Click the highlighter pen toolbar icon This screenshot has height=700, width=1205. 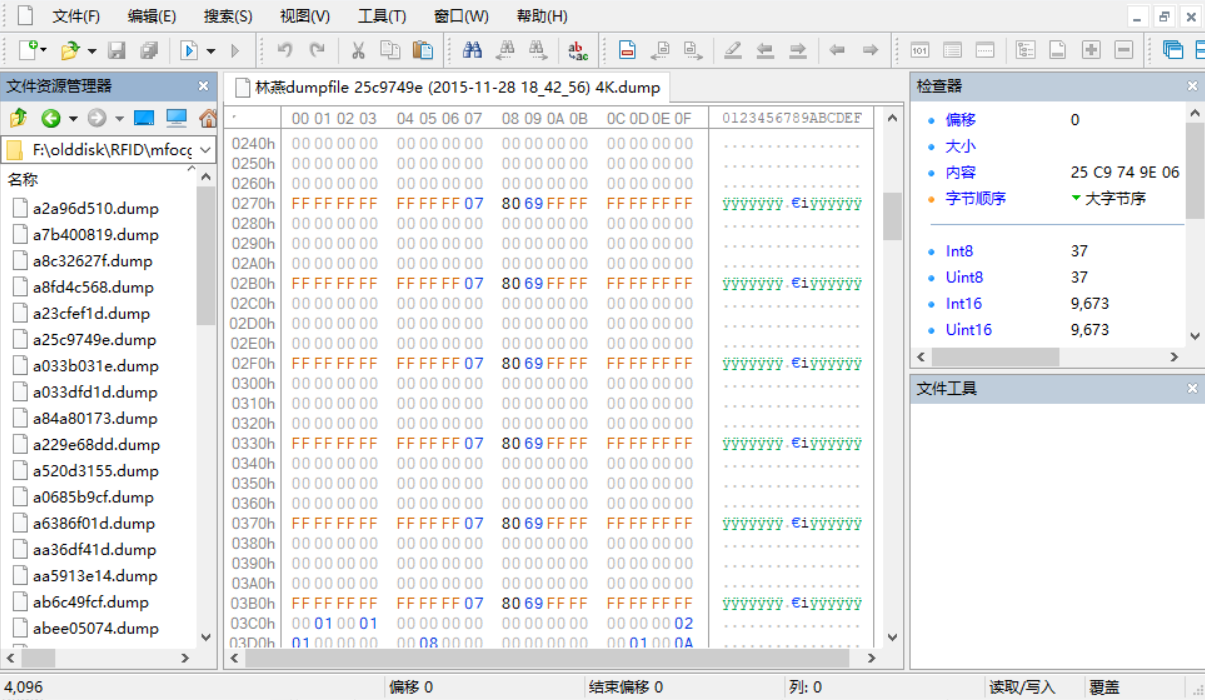pos(733,50)
